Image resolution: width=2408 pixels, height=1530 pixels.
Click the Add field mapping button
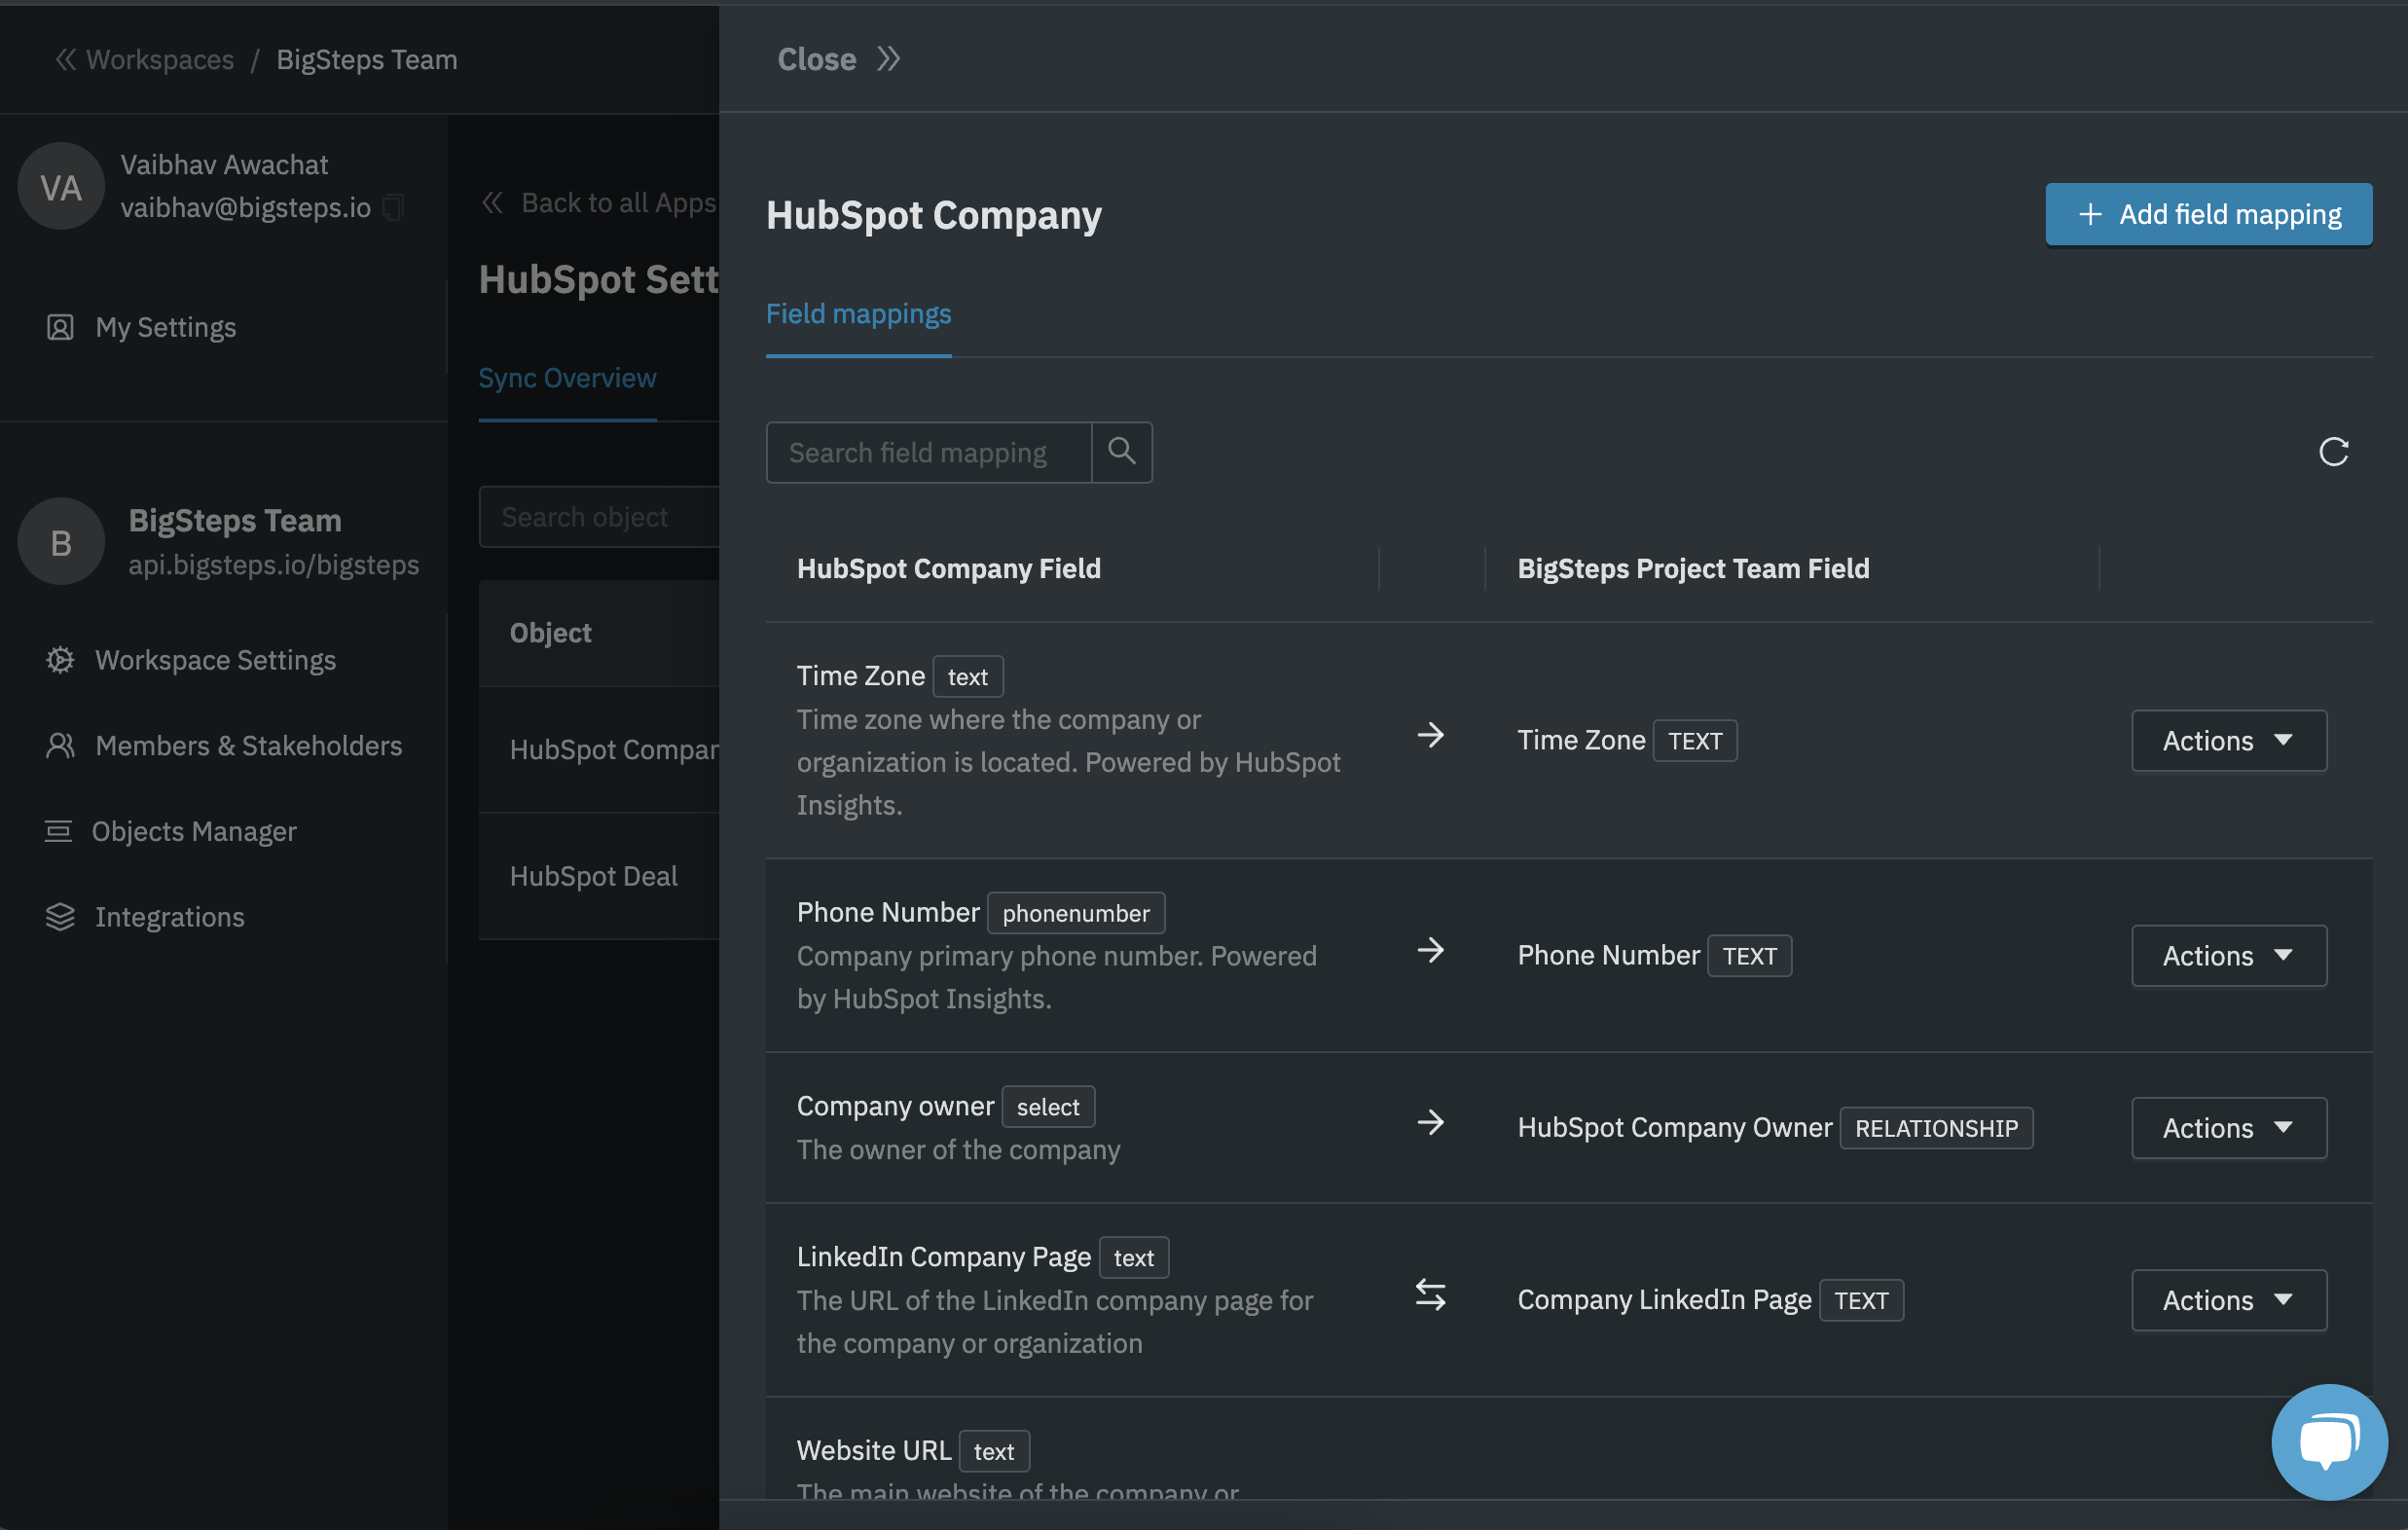(2208, 214)
